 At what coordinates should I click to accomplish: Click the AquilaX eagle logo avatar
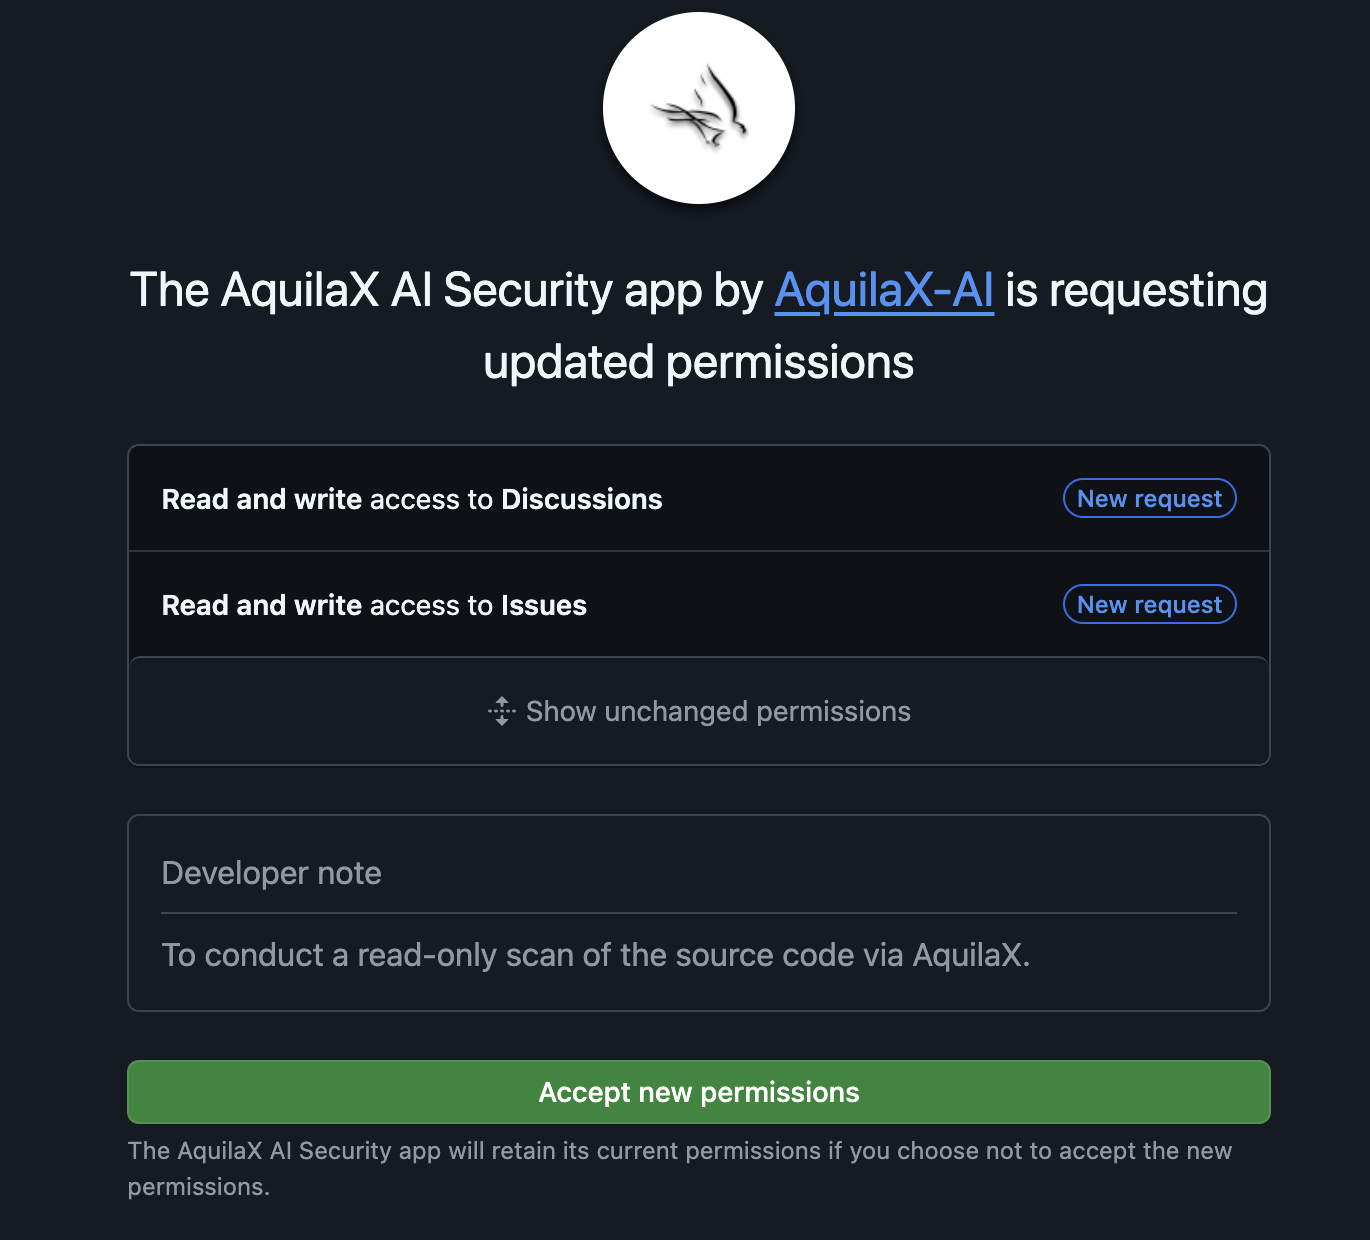pos(699,108)
